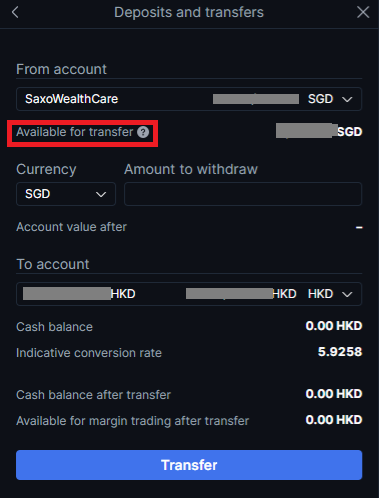Viewport: 379px width, 498px height.
Task: Click the To account section heading
Action: click(x=53, y=264)
